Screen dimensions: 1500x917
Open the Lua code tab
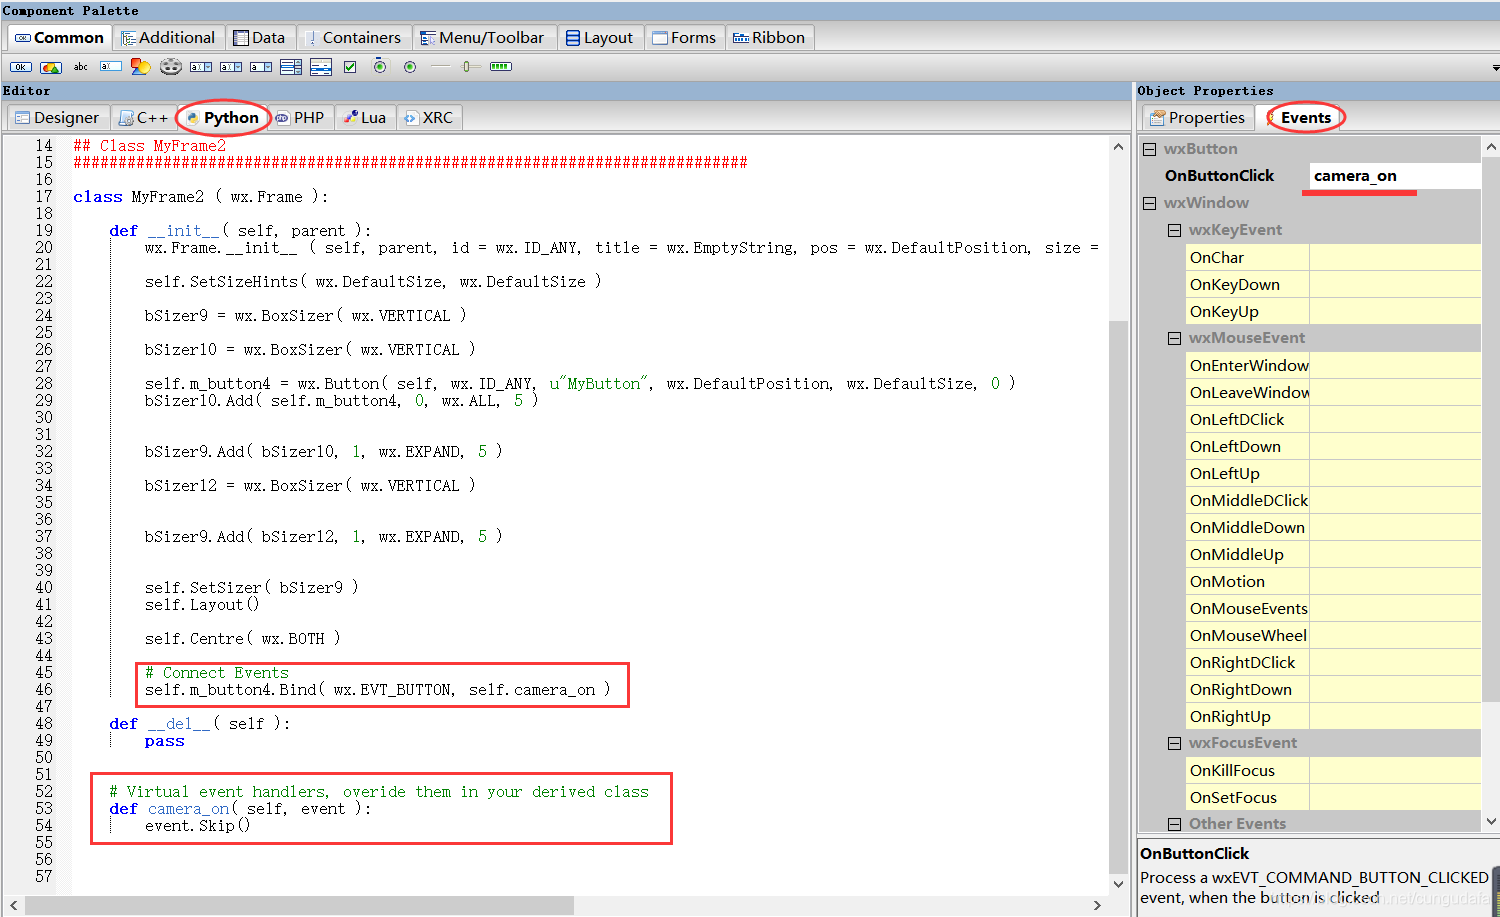pos(365,118)
